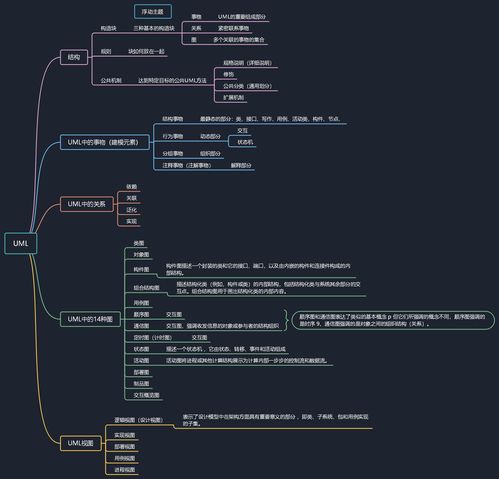Click the 对象图 diagram topic
Viewport: 499px width, 479px height.
(141, 255)
